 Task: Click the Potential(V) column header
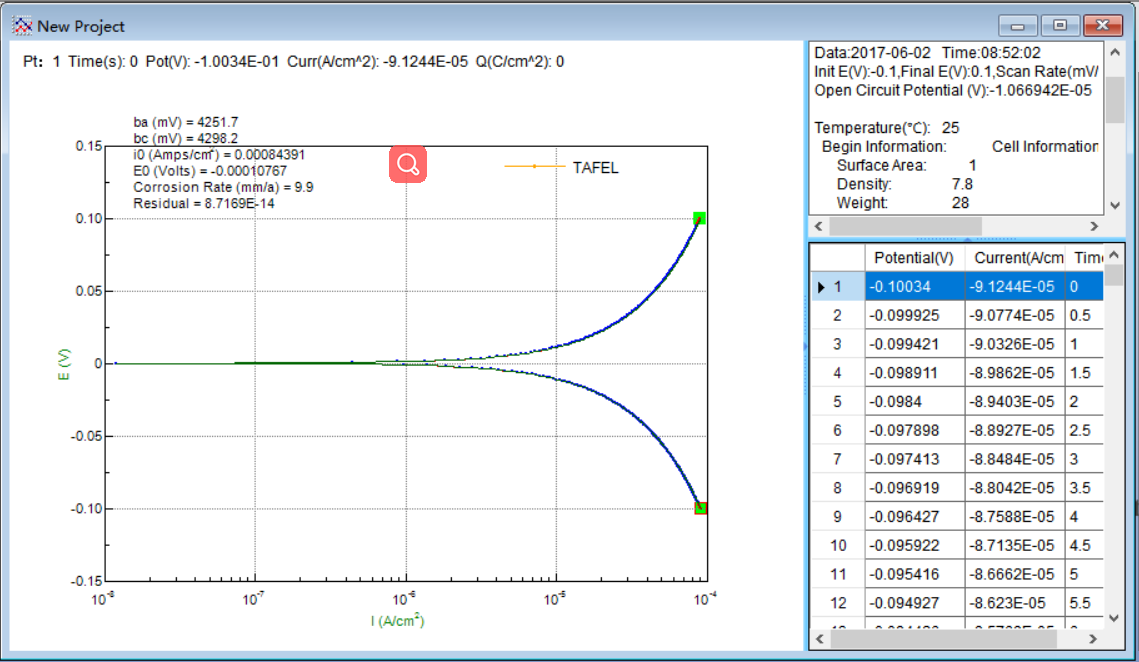913,258
